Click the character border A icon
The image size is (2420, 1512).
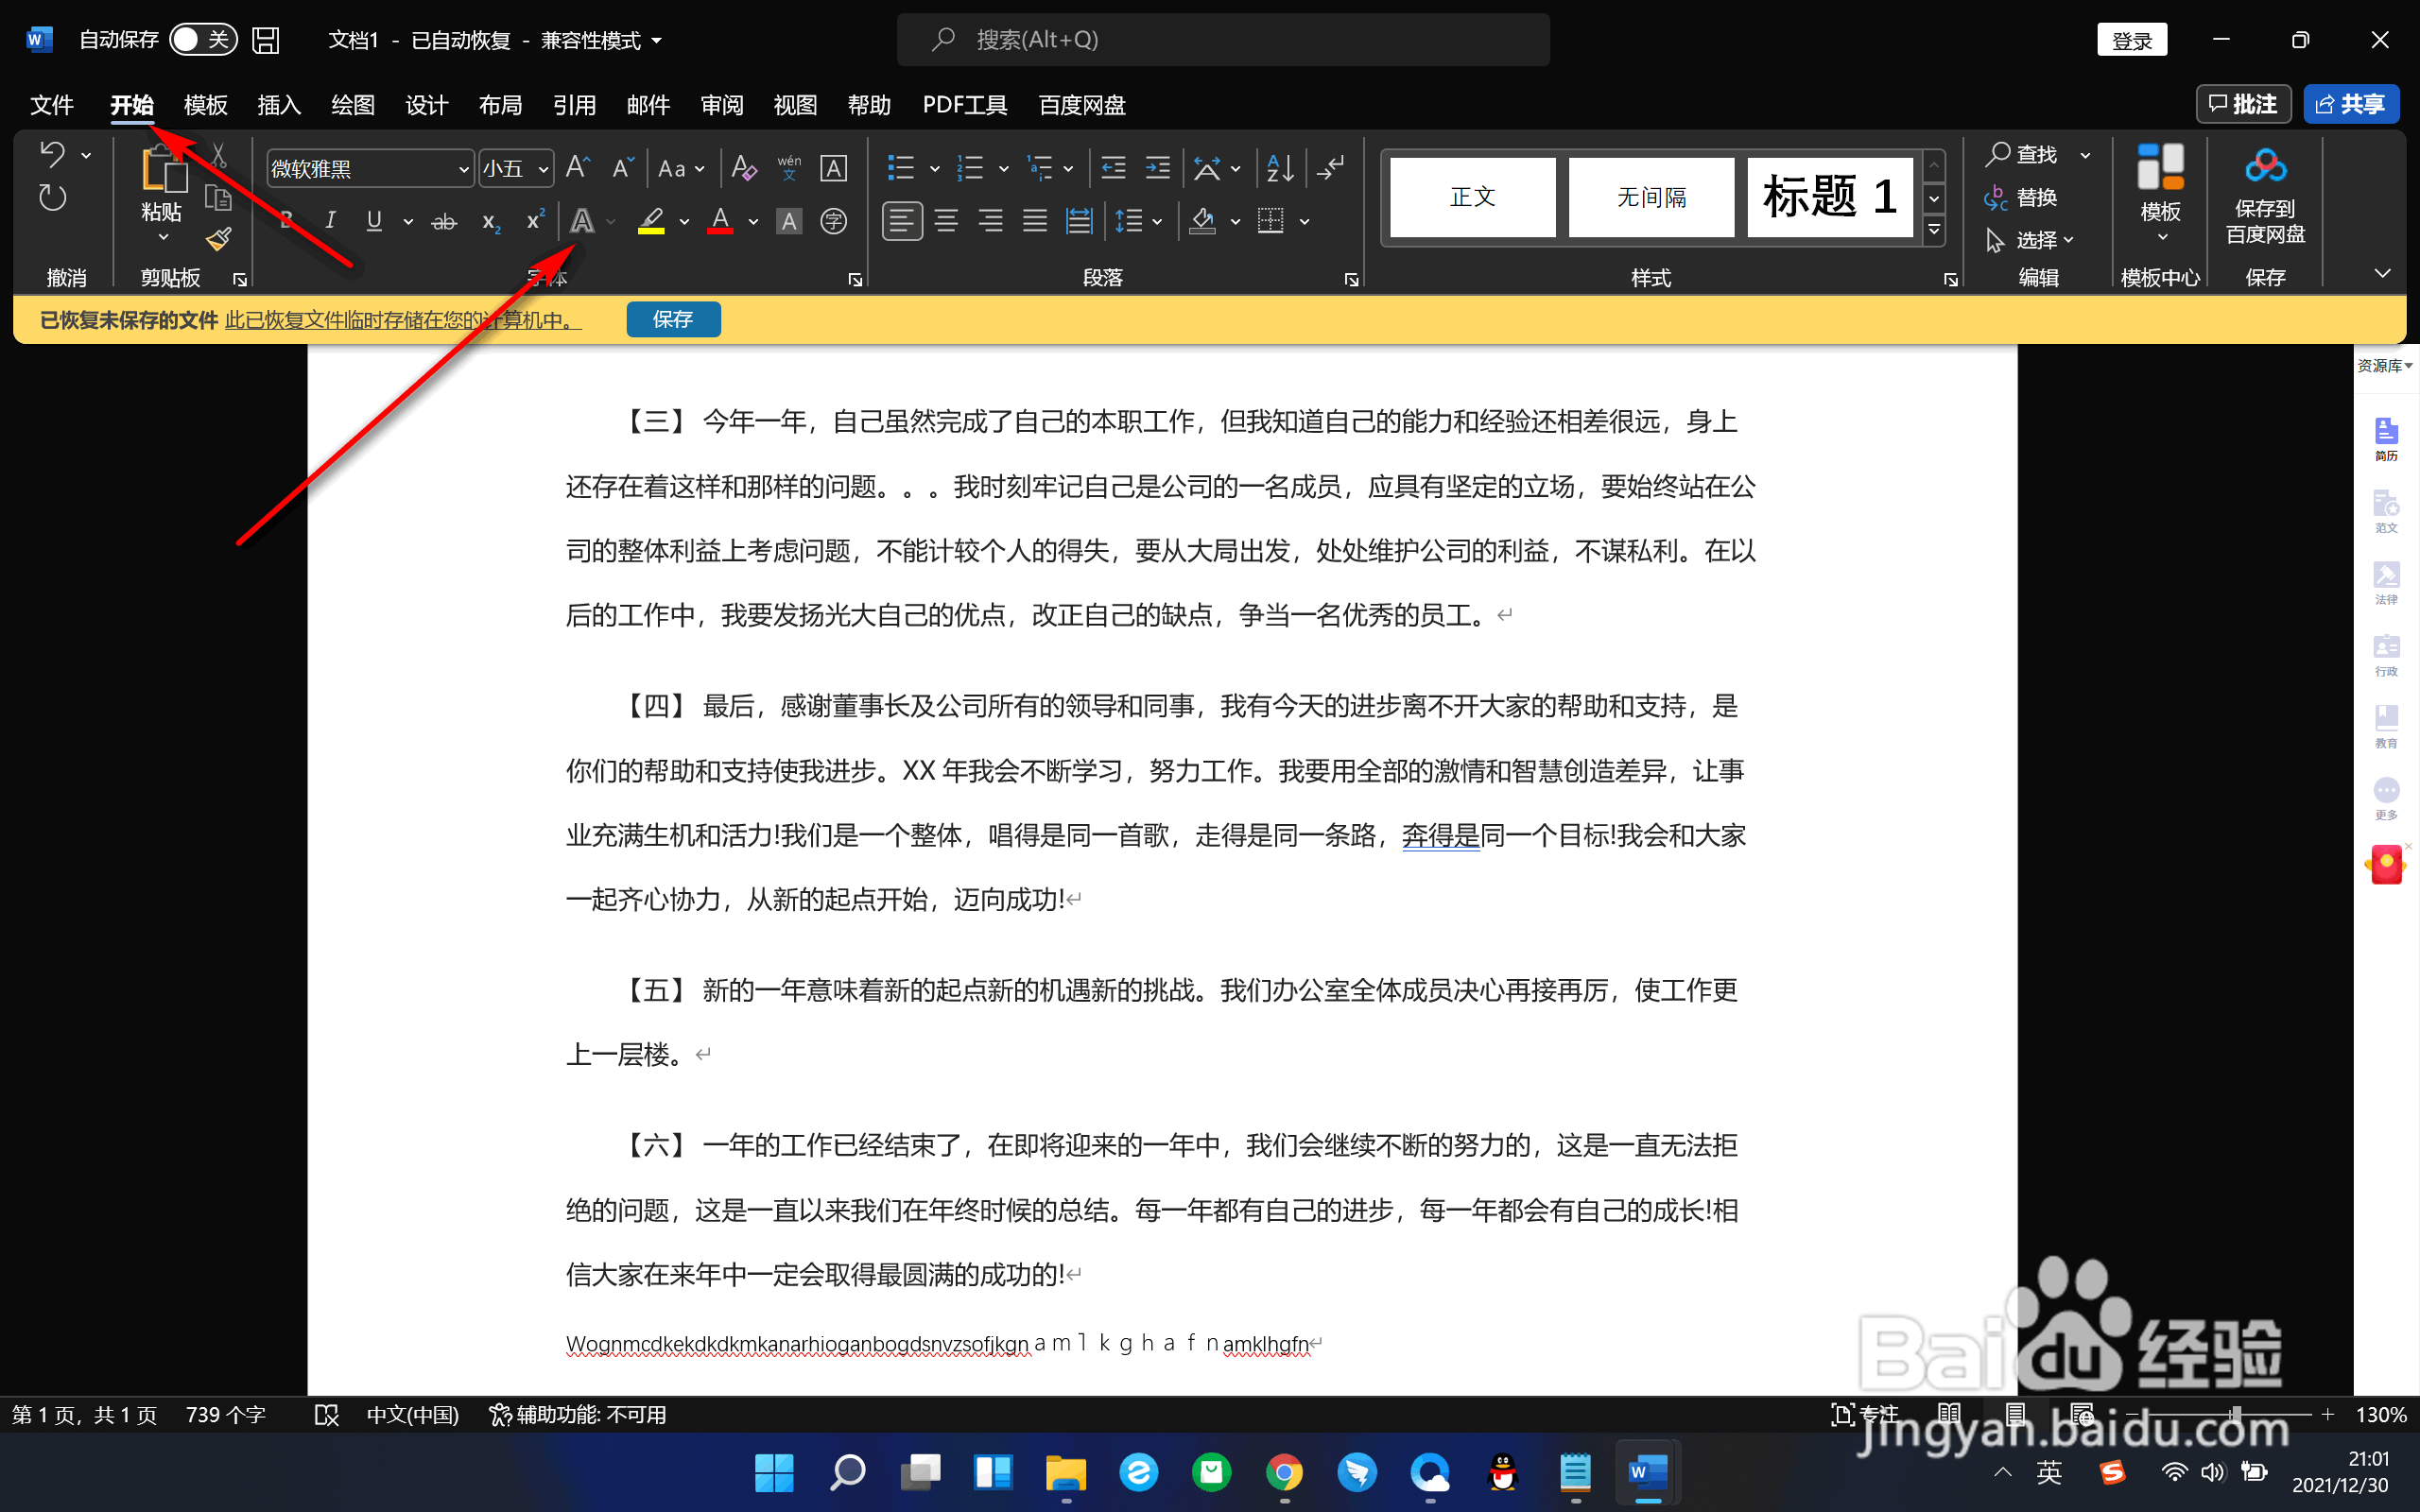[x=834, y=168]
